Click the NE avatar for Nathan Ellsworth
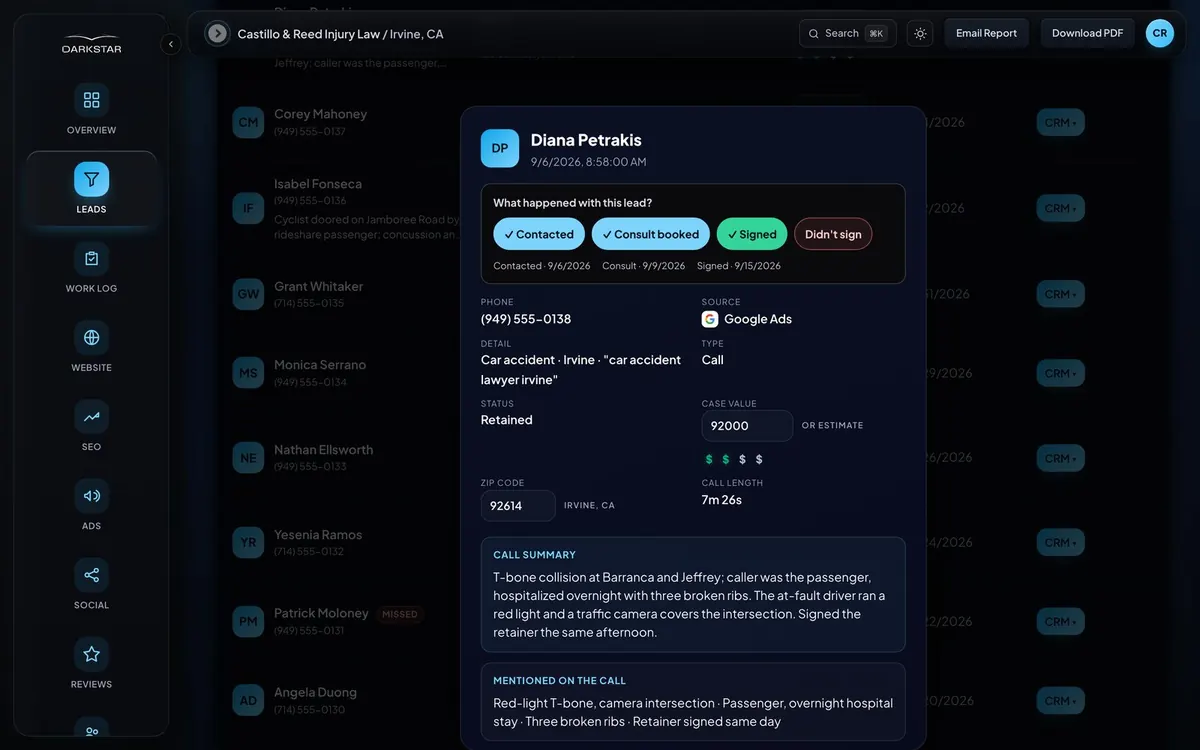The height and width of the screenshot is (750, 1200). tap(248, 458)
